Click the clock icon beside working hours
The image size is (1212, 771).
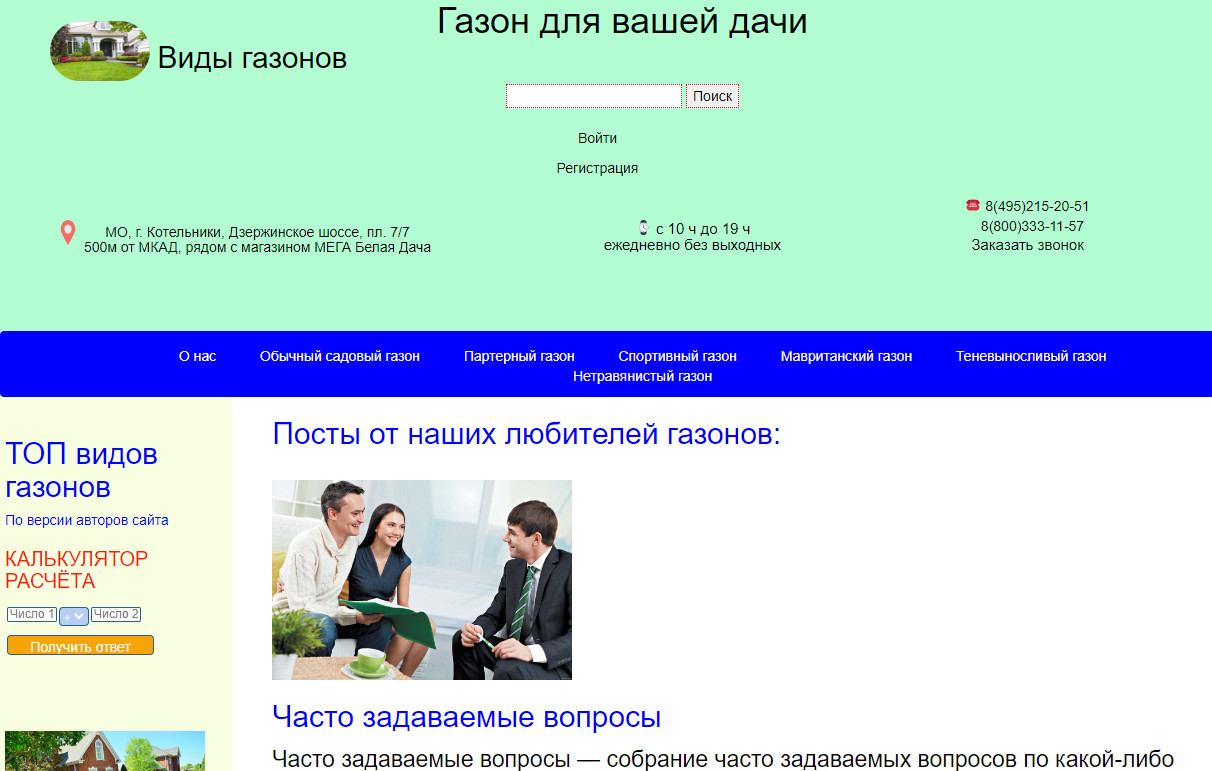[643, 227]
